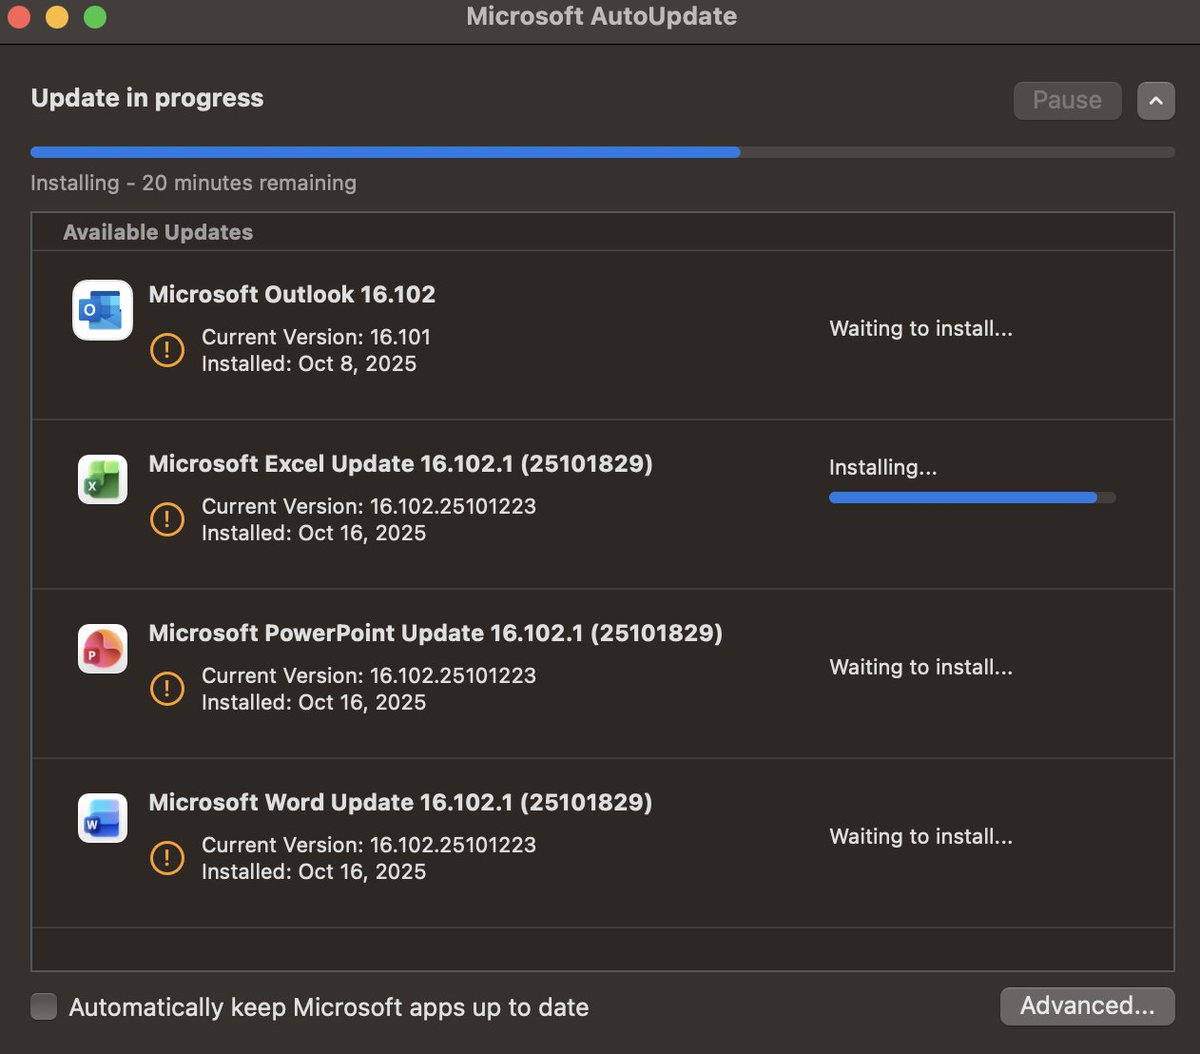Click the Microsoft Outlook 16.102 title
This screenshot has height=1054, width=1200.
(x=292, y=294)
